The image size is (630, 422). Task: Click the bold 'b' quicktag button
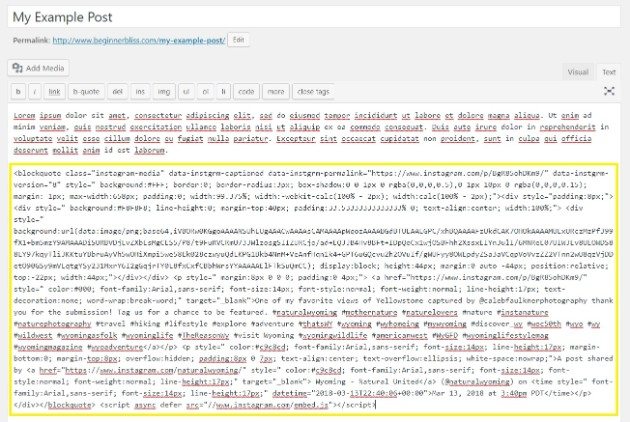19,90
